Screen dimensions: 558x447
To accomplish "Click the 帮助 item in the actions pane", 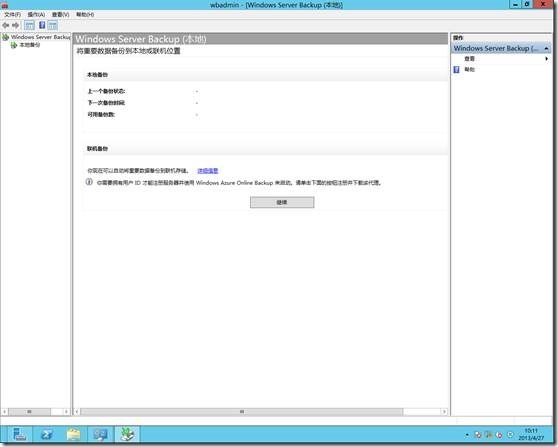I will pyautogui.click(x=469, y=69).
